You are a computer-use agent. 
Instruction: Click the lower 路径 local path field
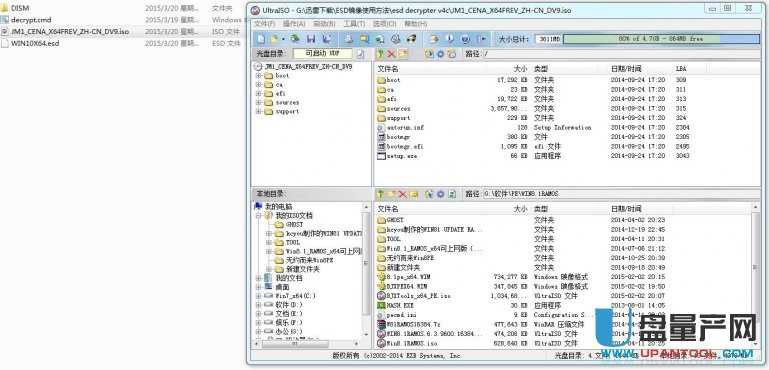coord(621,194)
